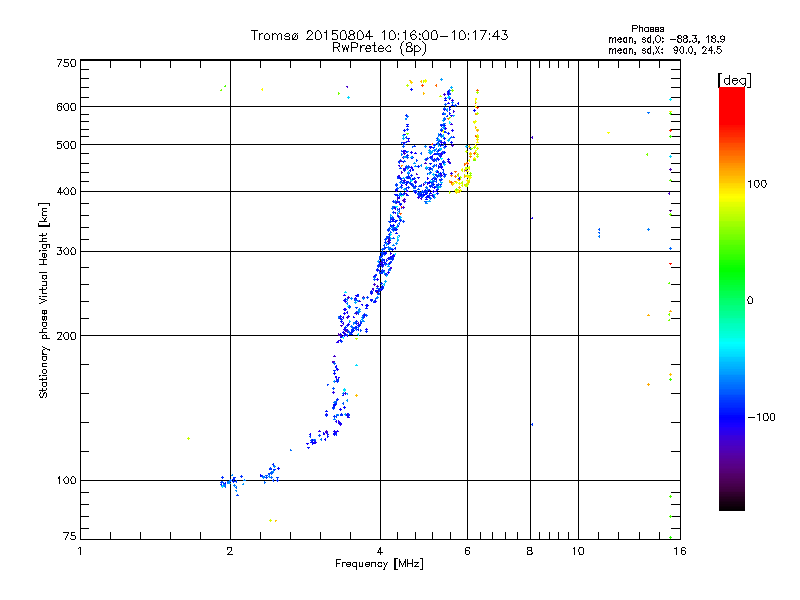Click x-axis tick label '4'
Image resolution: width=800 pixels, height=600 pixels.
pos(380,551)
